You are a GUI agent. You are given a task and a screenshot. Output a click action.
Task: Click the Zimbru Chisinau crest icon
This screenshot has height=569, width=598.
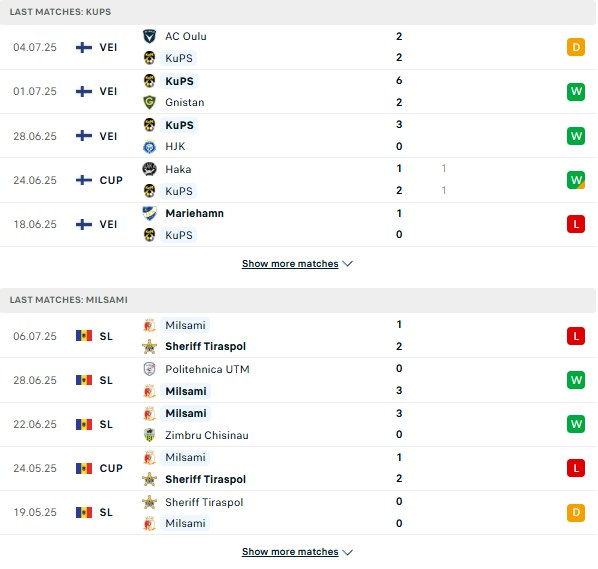[x=149, y=435]
